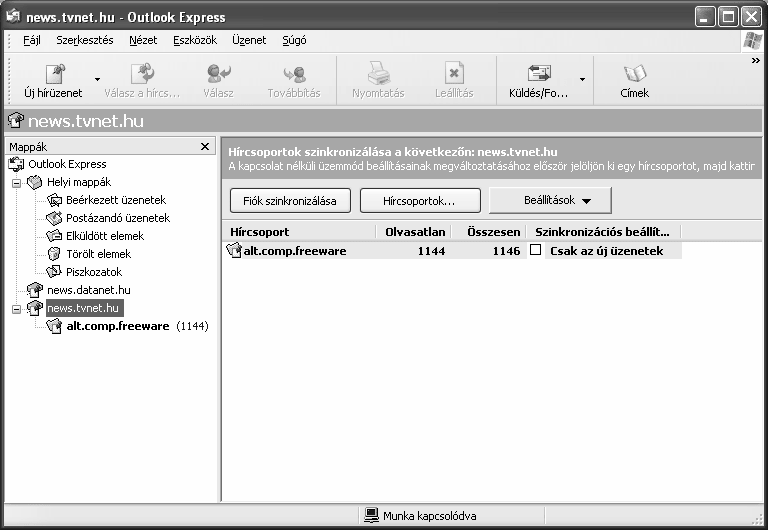Open the Üzenet menu
The height and width of the screenshot is (530, 768).
pyautogui.click(x=249, y=40)
